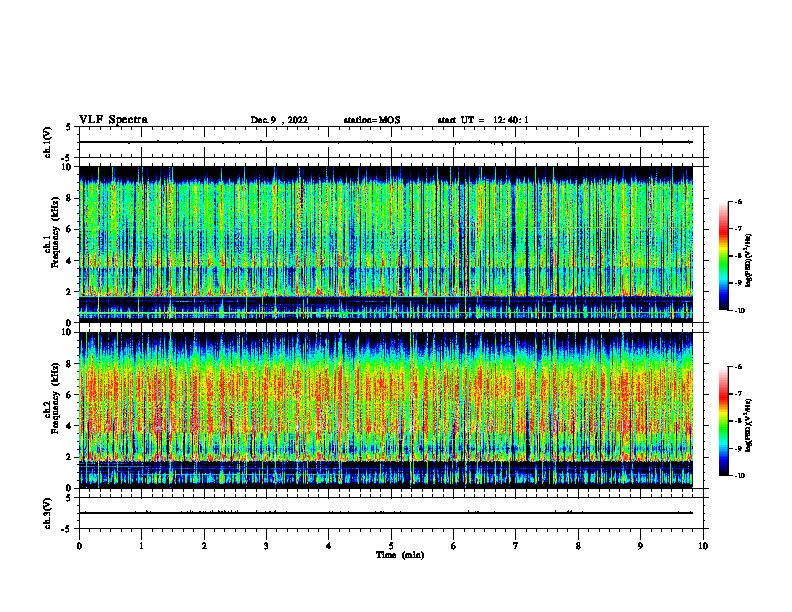The image size is (792, 612).
Task: Click the ch.2 colorbar "log(PSD)" unit label
Action: (x=749, y=424)
